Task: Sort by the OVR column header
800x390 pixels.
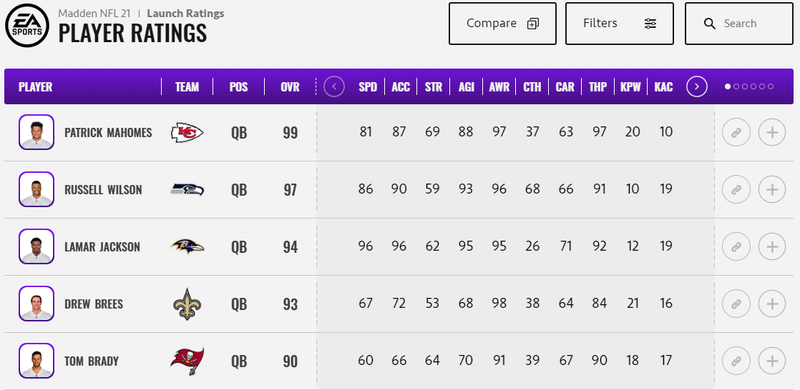Action: 290,87
